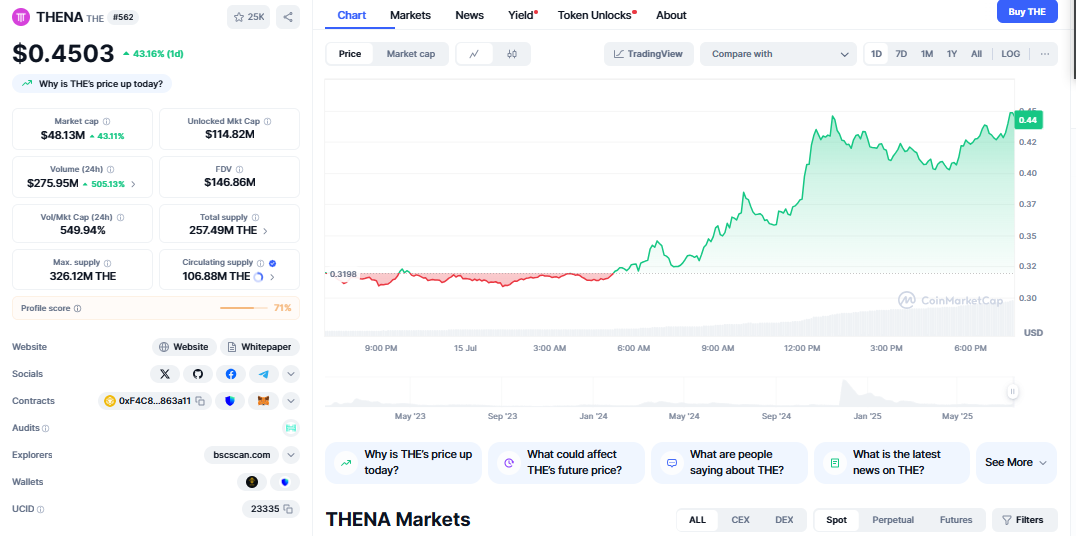Open the Facebook social link

[231, 374]
